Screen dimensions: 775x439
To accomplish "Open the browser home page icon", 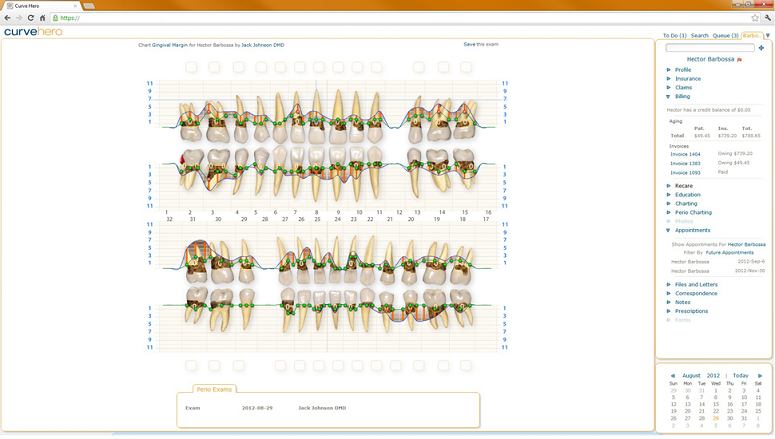I will coord(43,18).
